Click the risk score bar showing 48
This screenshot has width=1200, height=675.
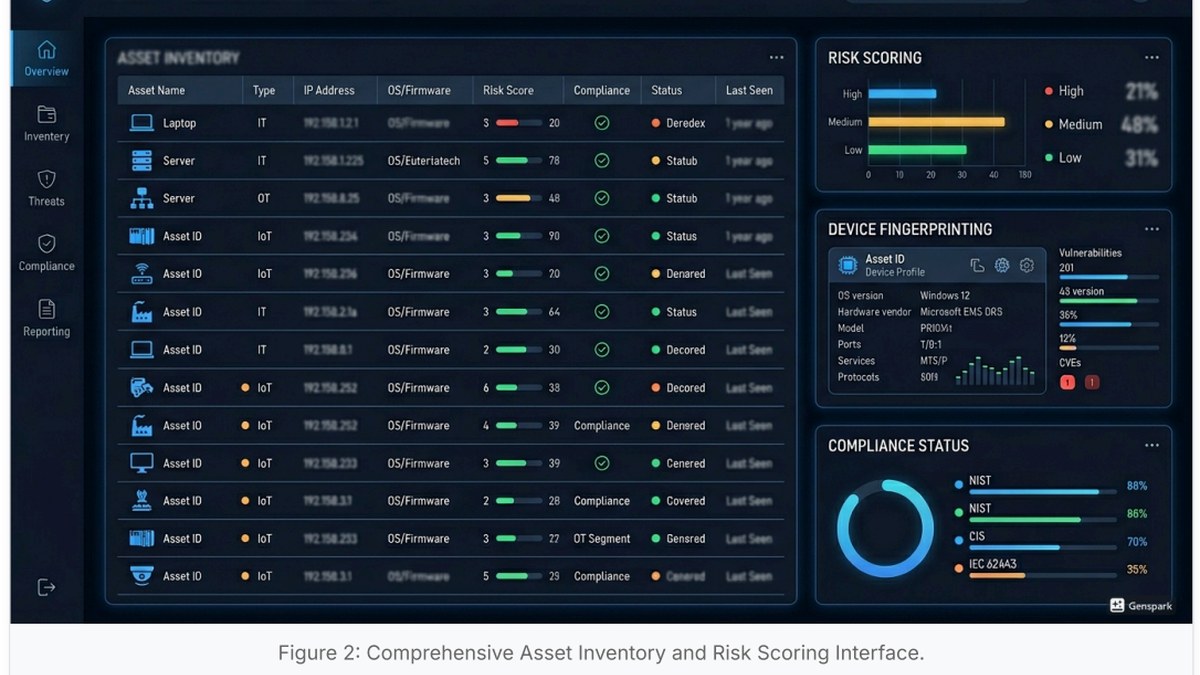coord(518,198)
